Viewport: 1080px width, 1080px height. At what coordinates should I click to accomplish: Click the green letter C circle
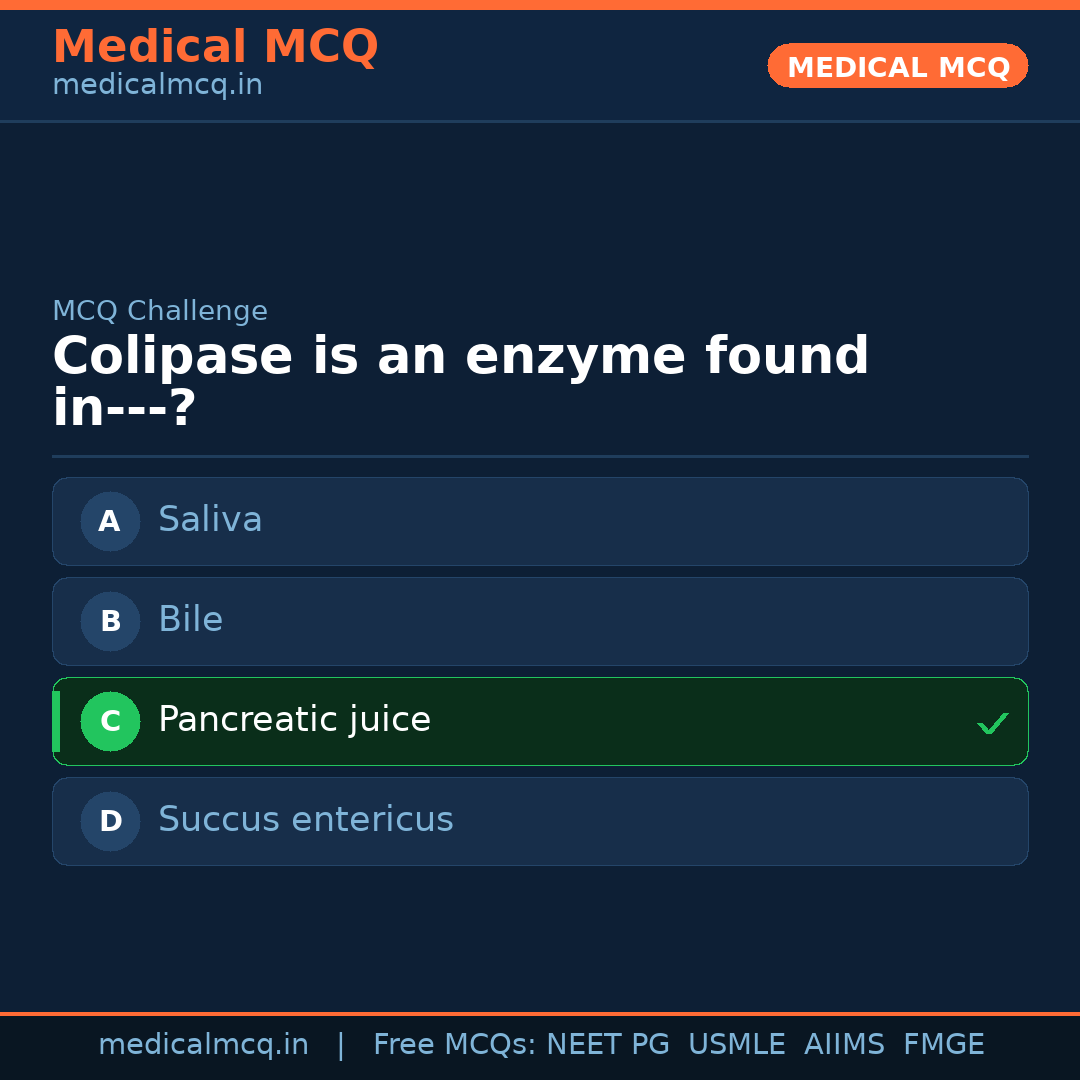coord(110,721)
